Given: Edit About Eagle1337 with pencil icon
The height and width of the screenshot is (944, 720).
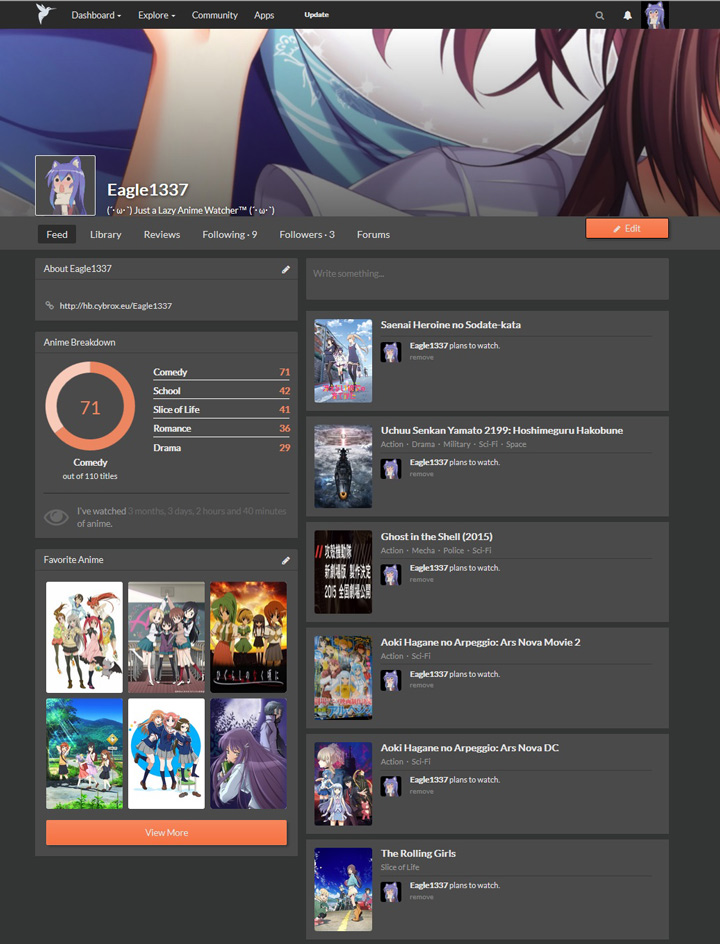Looking at the screenshot, I should click(x=286, y=269).
